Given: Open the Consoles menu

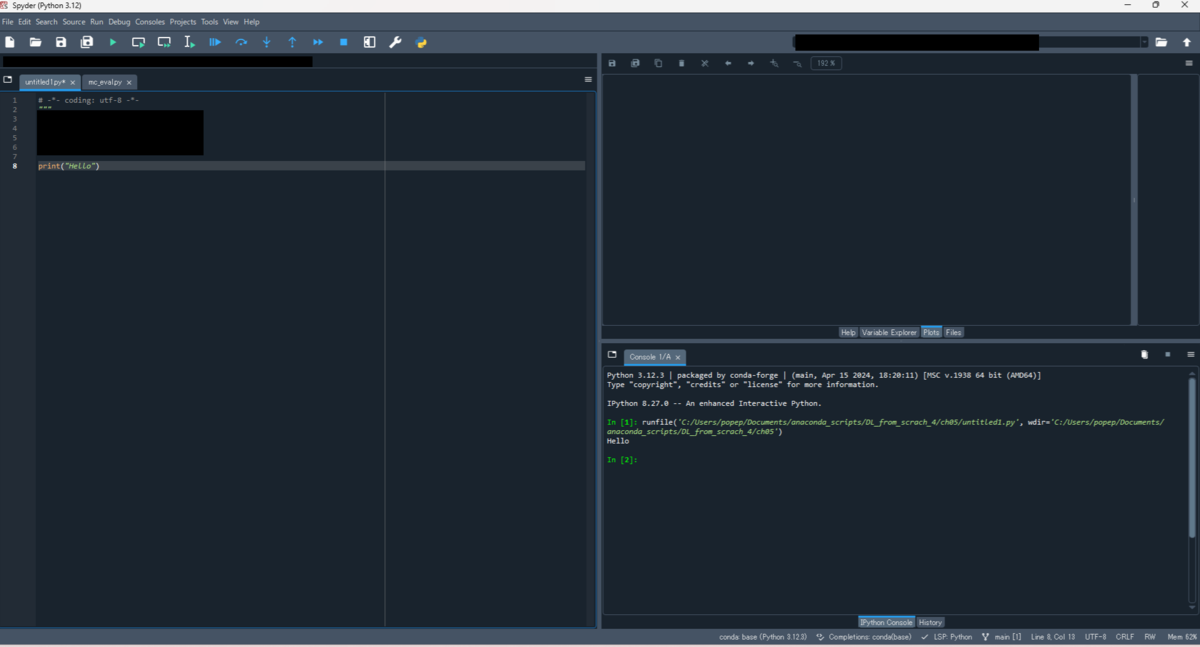Looking at the screenshot, I should click(150, 22).
